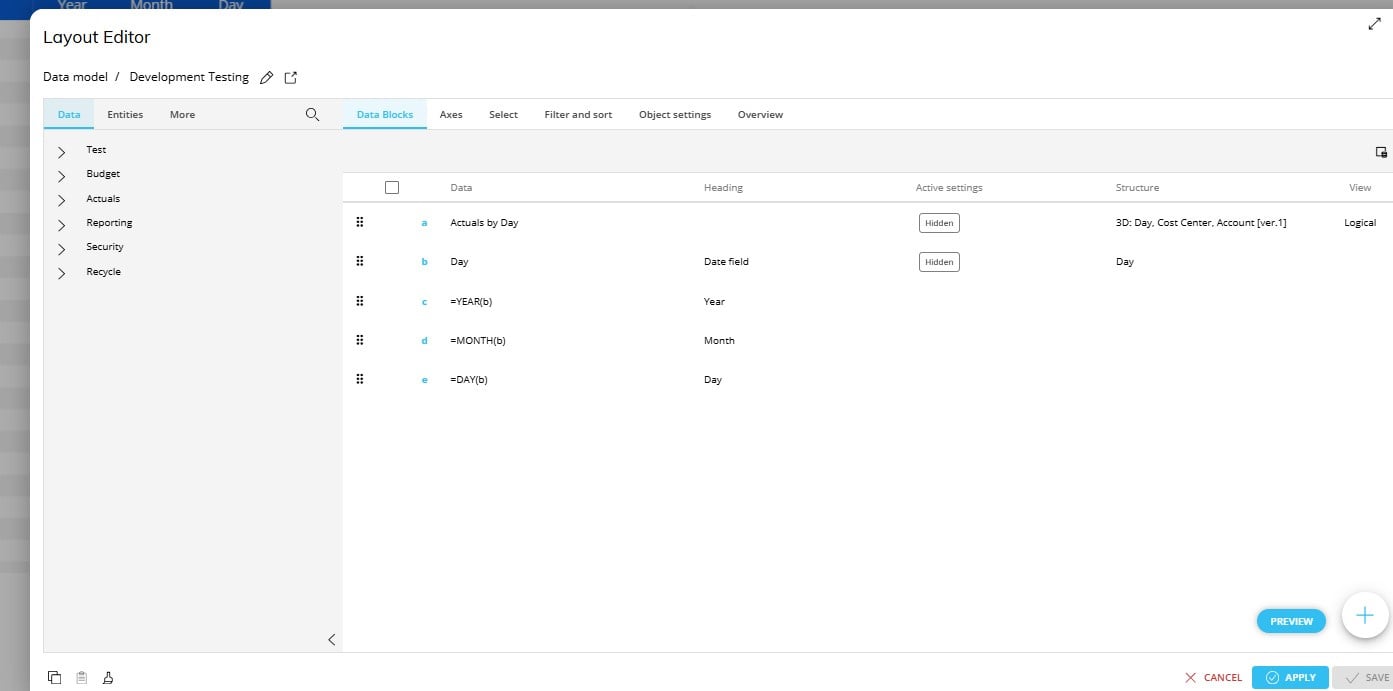The height and width of the screenshot is (691, 1393).
Task: Select the Budget tree item
Action: pos(103,174)
